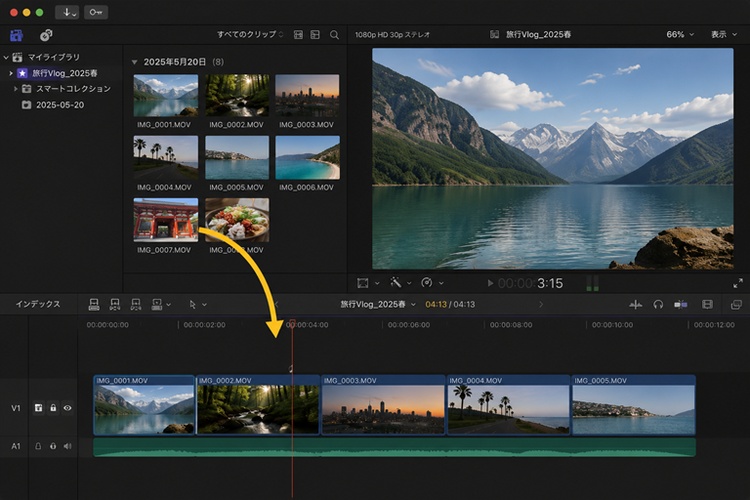Click the retime speedometer icon
This screenshot has height=500, width=750.
click(427, 283)
